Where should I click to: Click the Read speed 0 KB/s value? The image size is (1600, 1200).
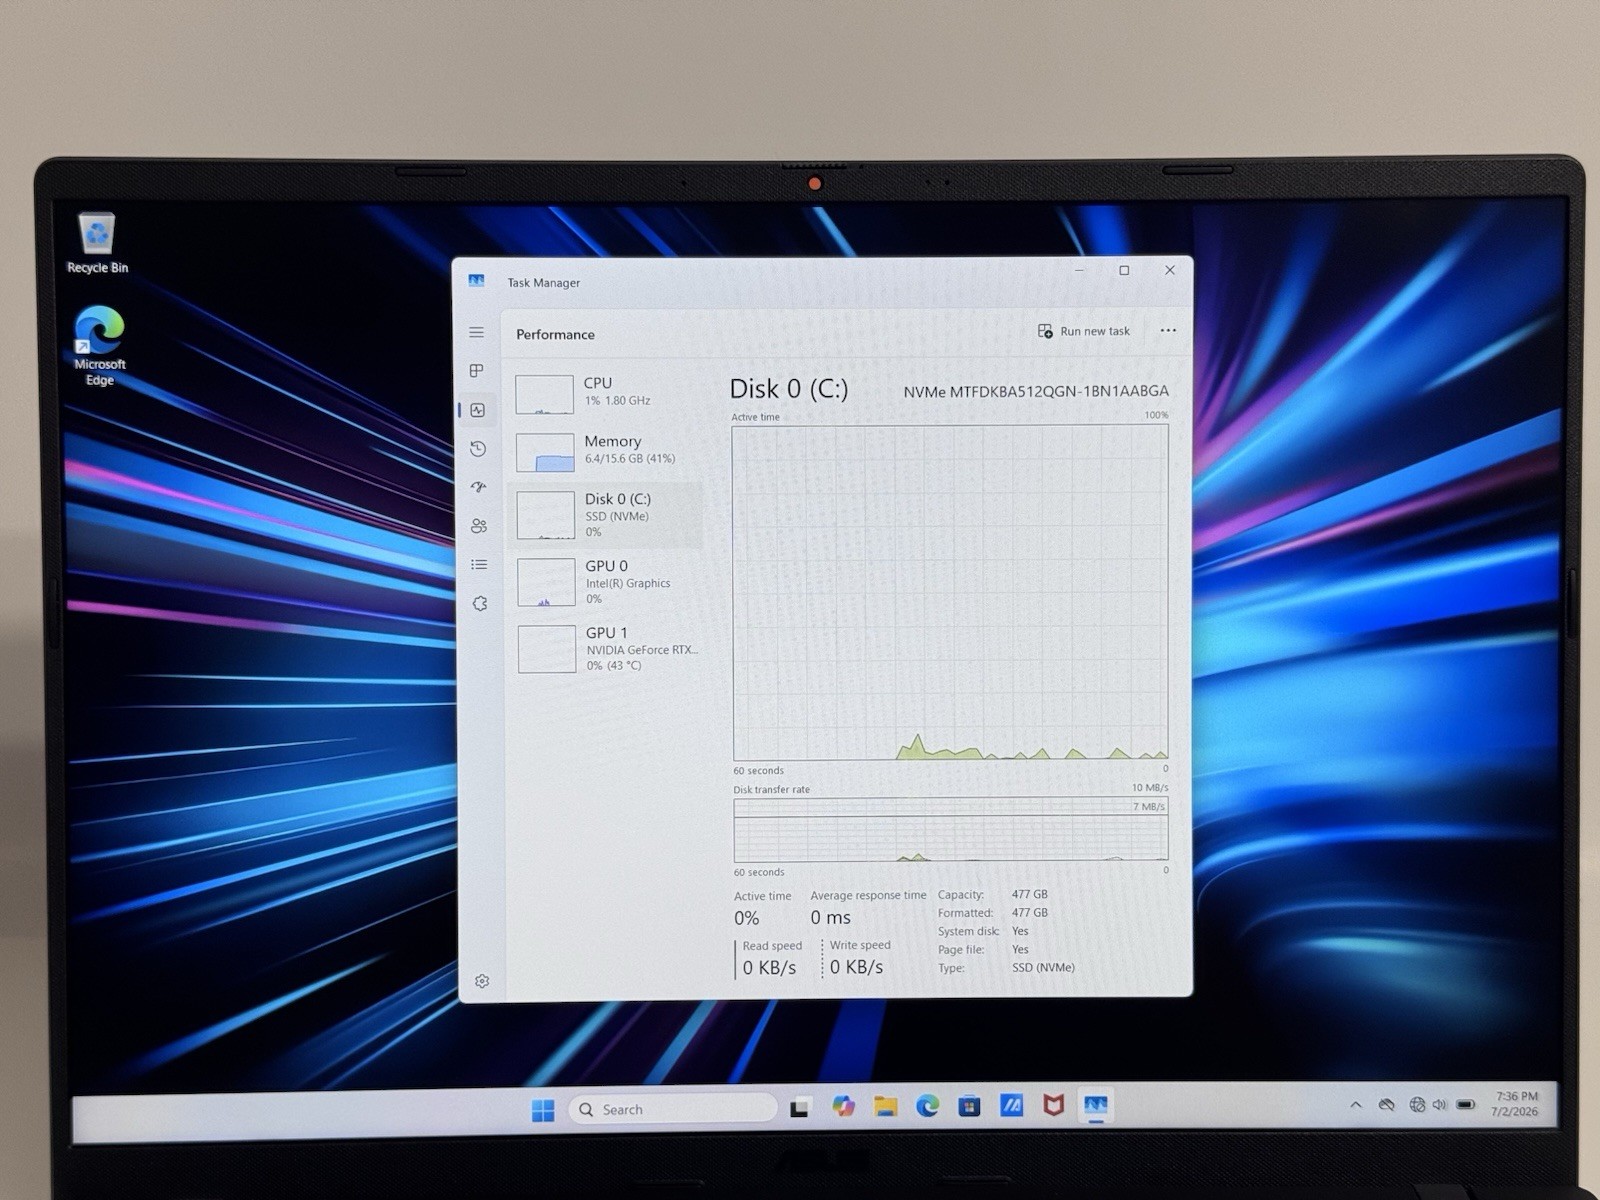[x=770, y=967]
